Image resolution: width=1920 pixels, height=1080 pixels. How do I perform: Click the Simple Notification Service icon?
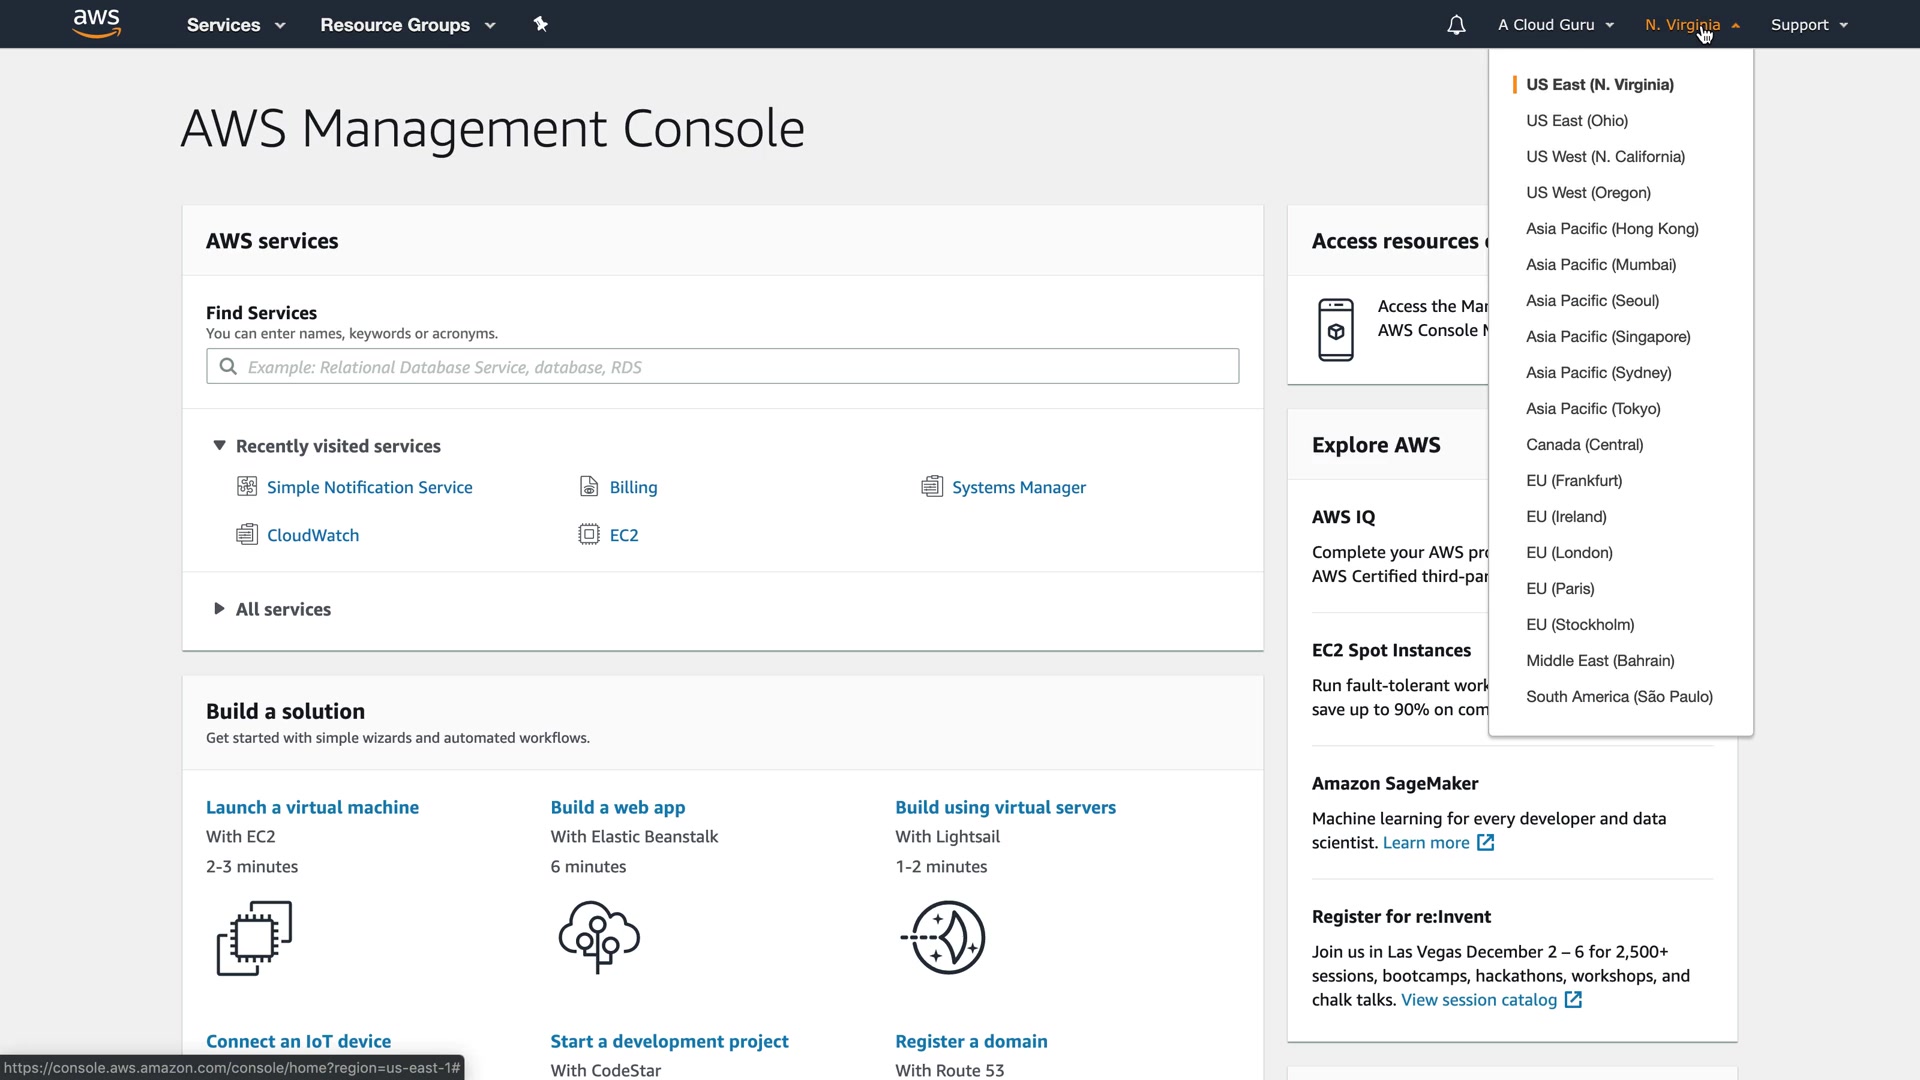click(247, 487)
